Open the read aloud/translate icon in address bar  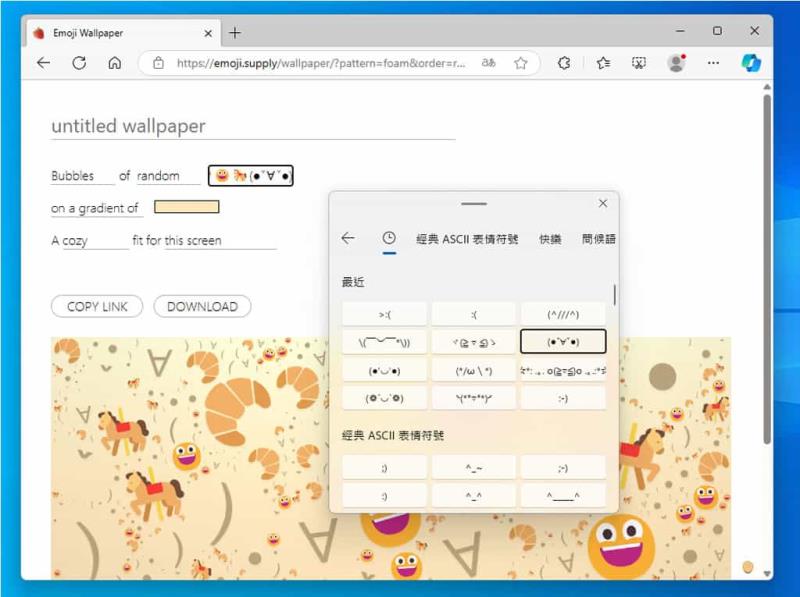coord(488,63)
